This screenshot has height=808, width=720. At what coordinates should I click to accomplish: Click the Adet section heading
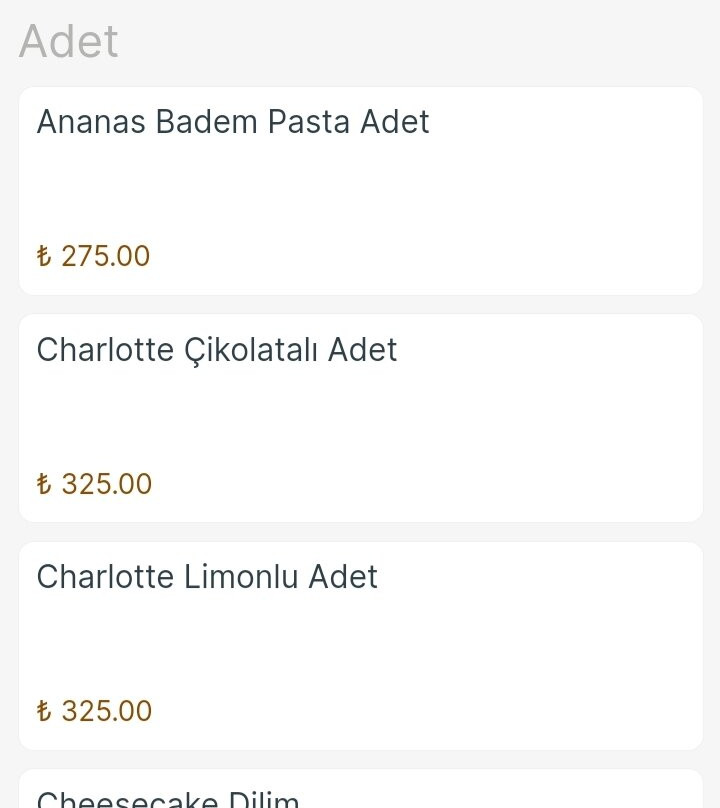[68, 42]
